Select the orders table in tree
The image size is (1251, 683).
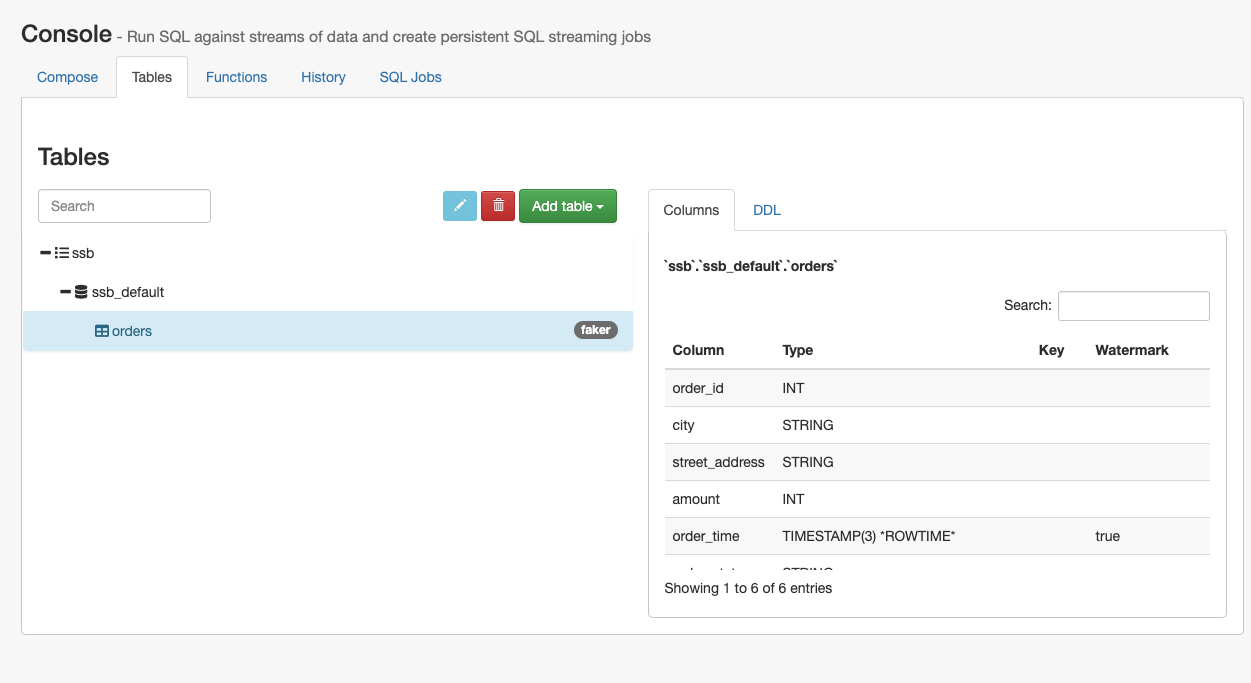(x=132, y=331)
